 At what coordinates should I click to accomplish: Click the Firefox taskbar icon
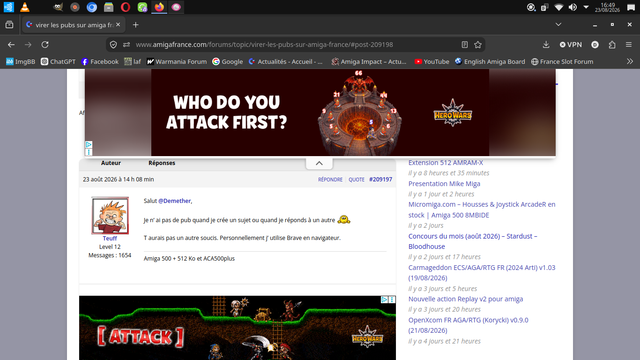click(x=159, y=7)
